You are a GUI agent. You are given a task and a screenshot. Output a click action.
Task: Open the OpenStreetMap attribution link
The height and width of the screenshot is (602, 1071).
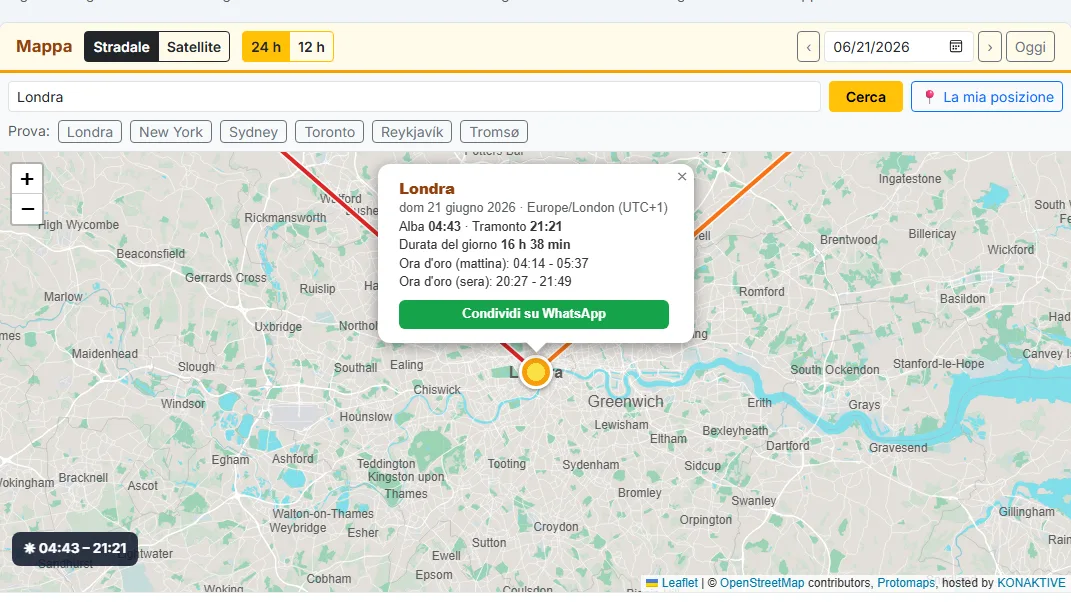tap(762, 583)
